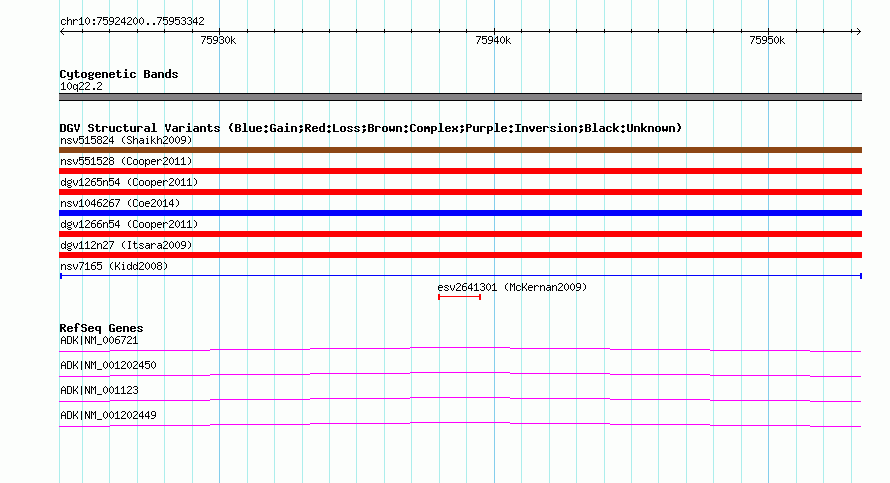890x483 pixels.
Task: Select the red dgv112n27 loss bar
Action: tap(460, 255)
